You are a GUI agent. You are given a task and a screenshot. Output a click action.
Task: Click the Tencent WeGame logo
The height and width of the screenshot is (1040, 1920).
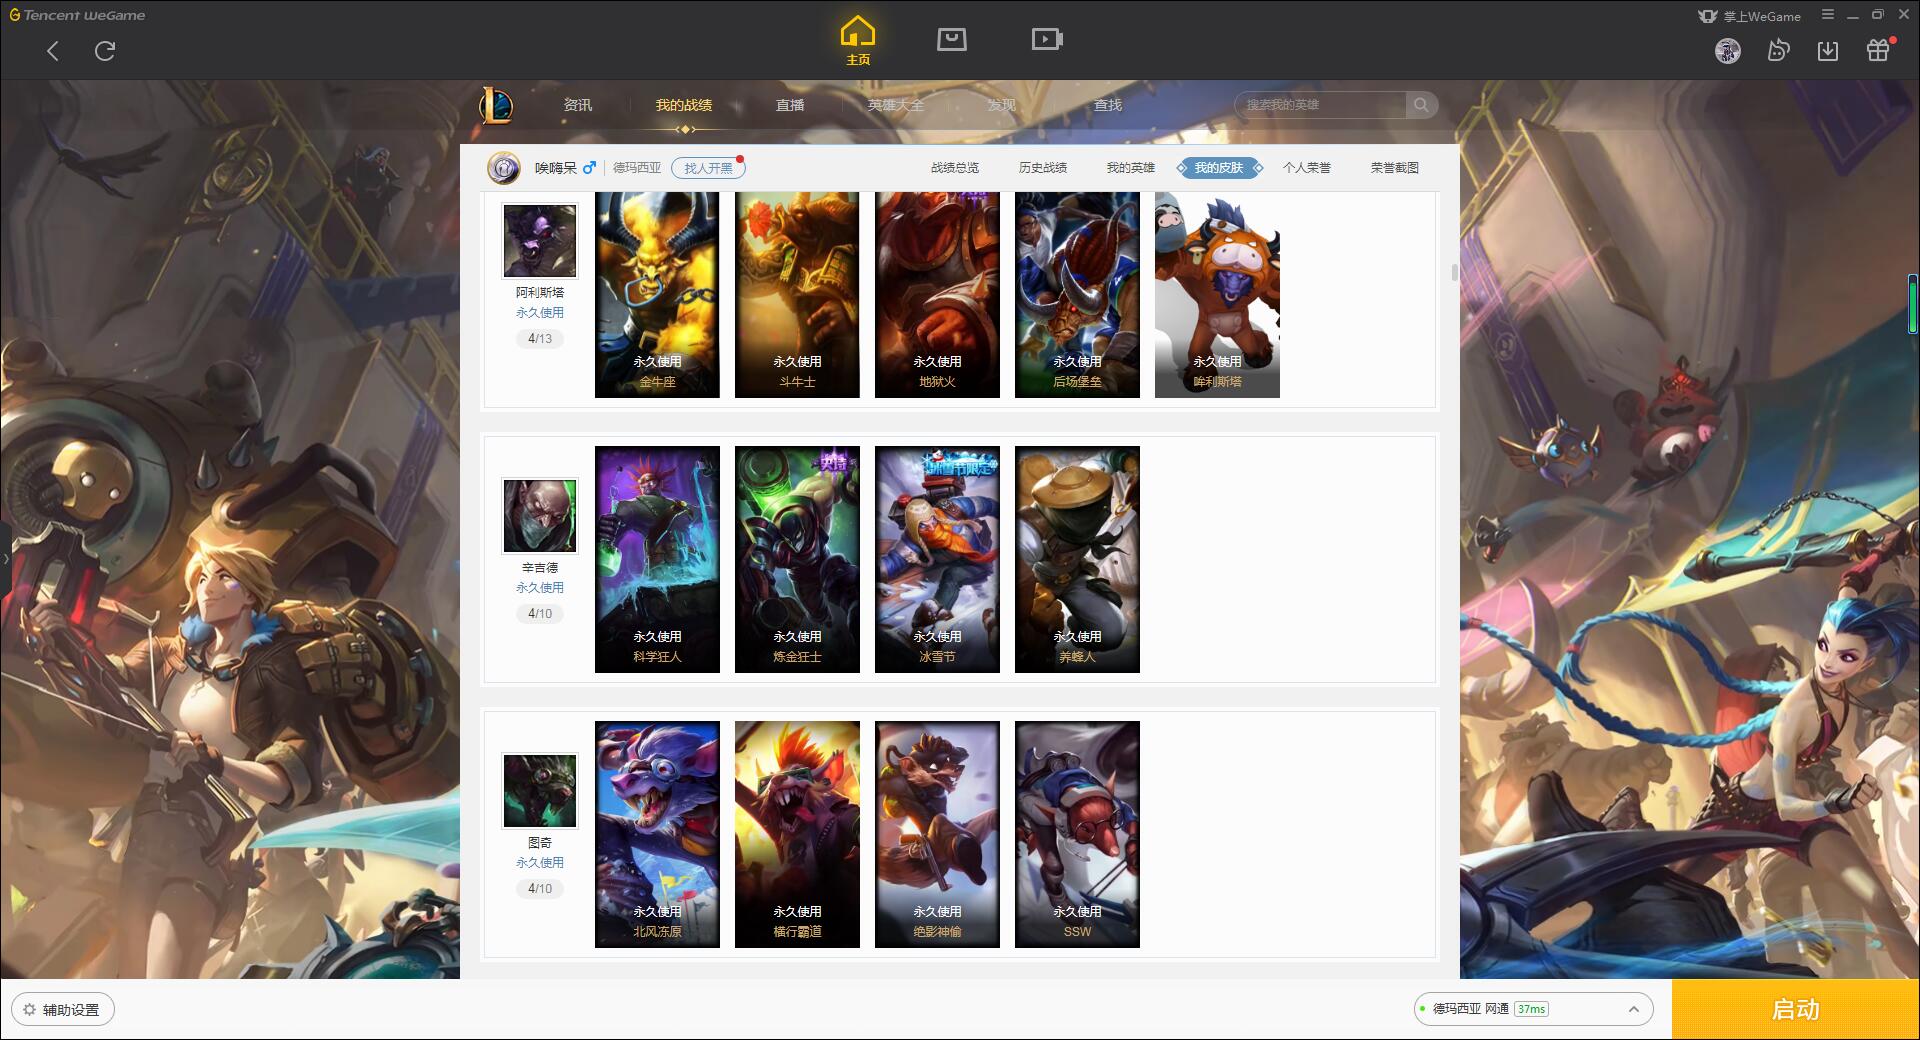tap(77, 15)
